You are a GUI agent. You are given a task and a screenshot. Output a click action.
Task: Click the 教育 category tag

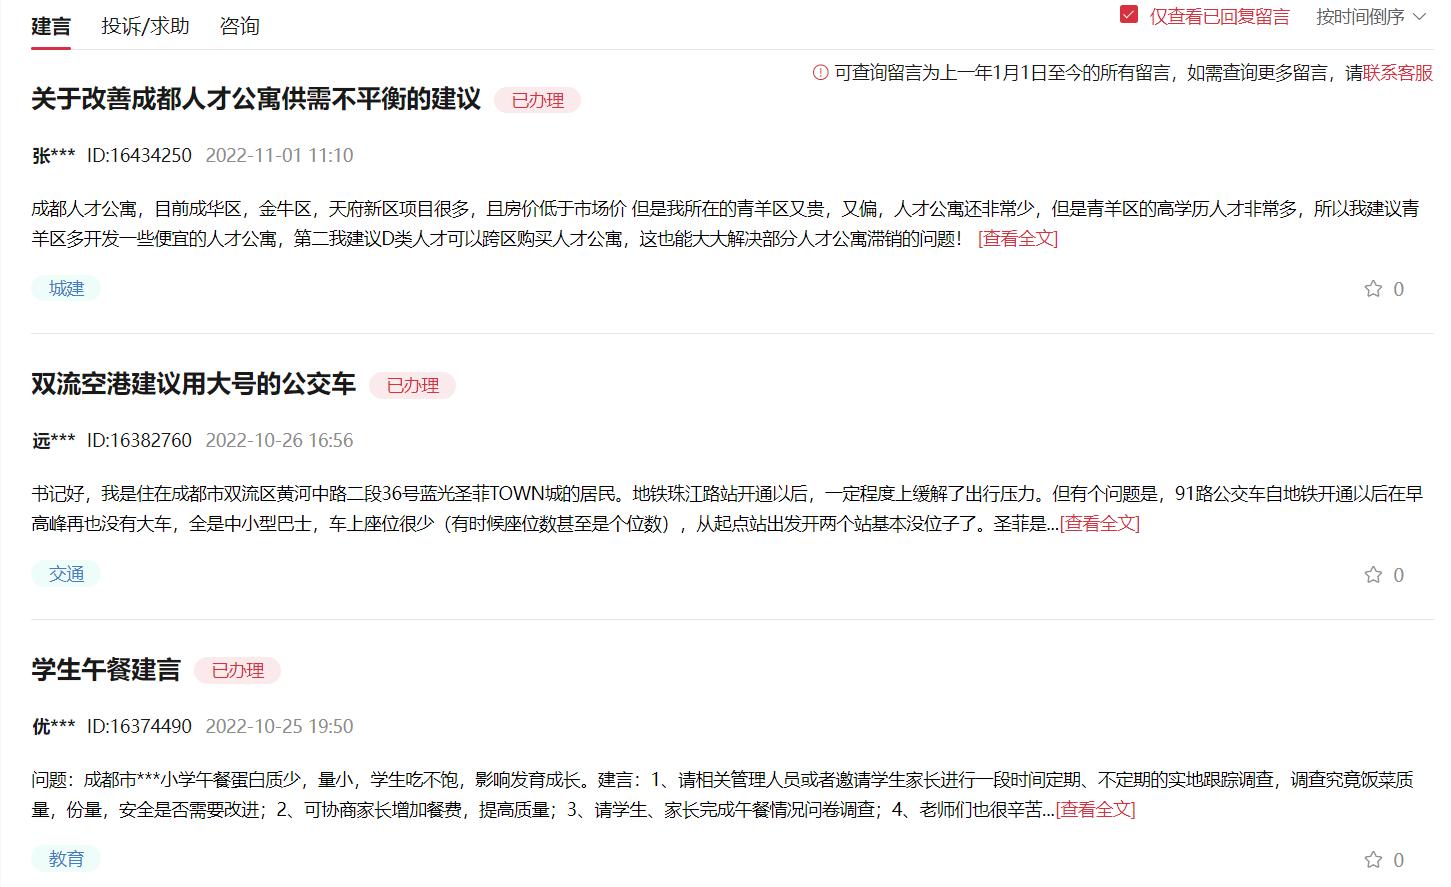pos(65,858)
